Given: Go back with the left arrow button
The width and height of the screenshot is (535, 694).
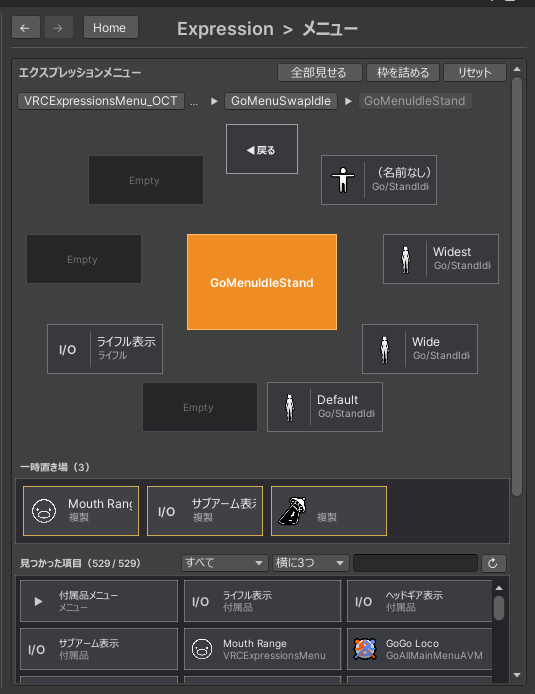Looking at the screenshot, I should click(x=26, y=27).
